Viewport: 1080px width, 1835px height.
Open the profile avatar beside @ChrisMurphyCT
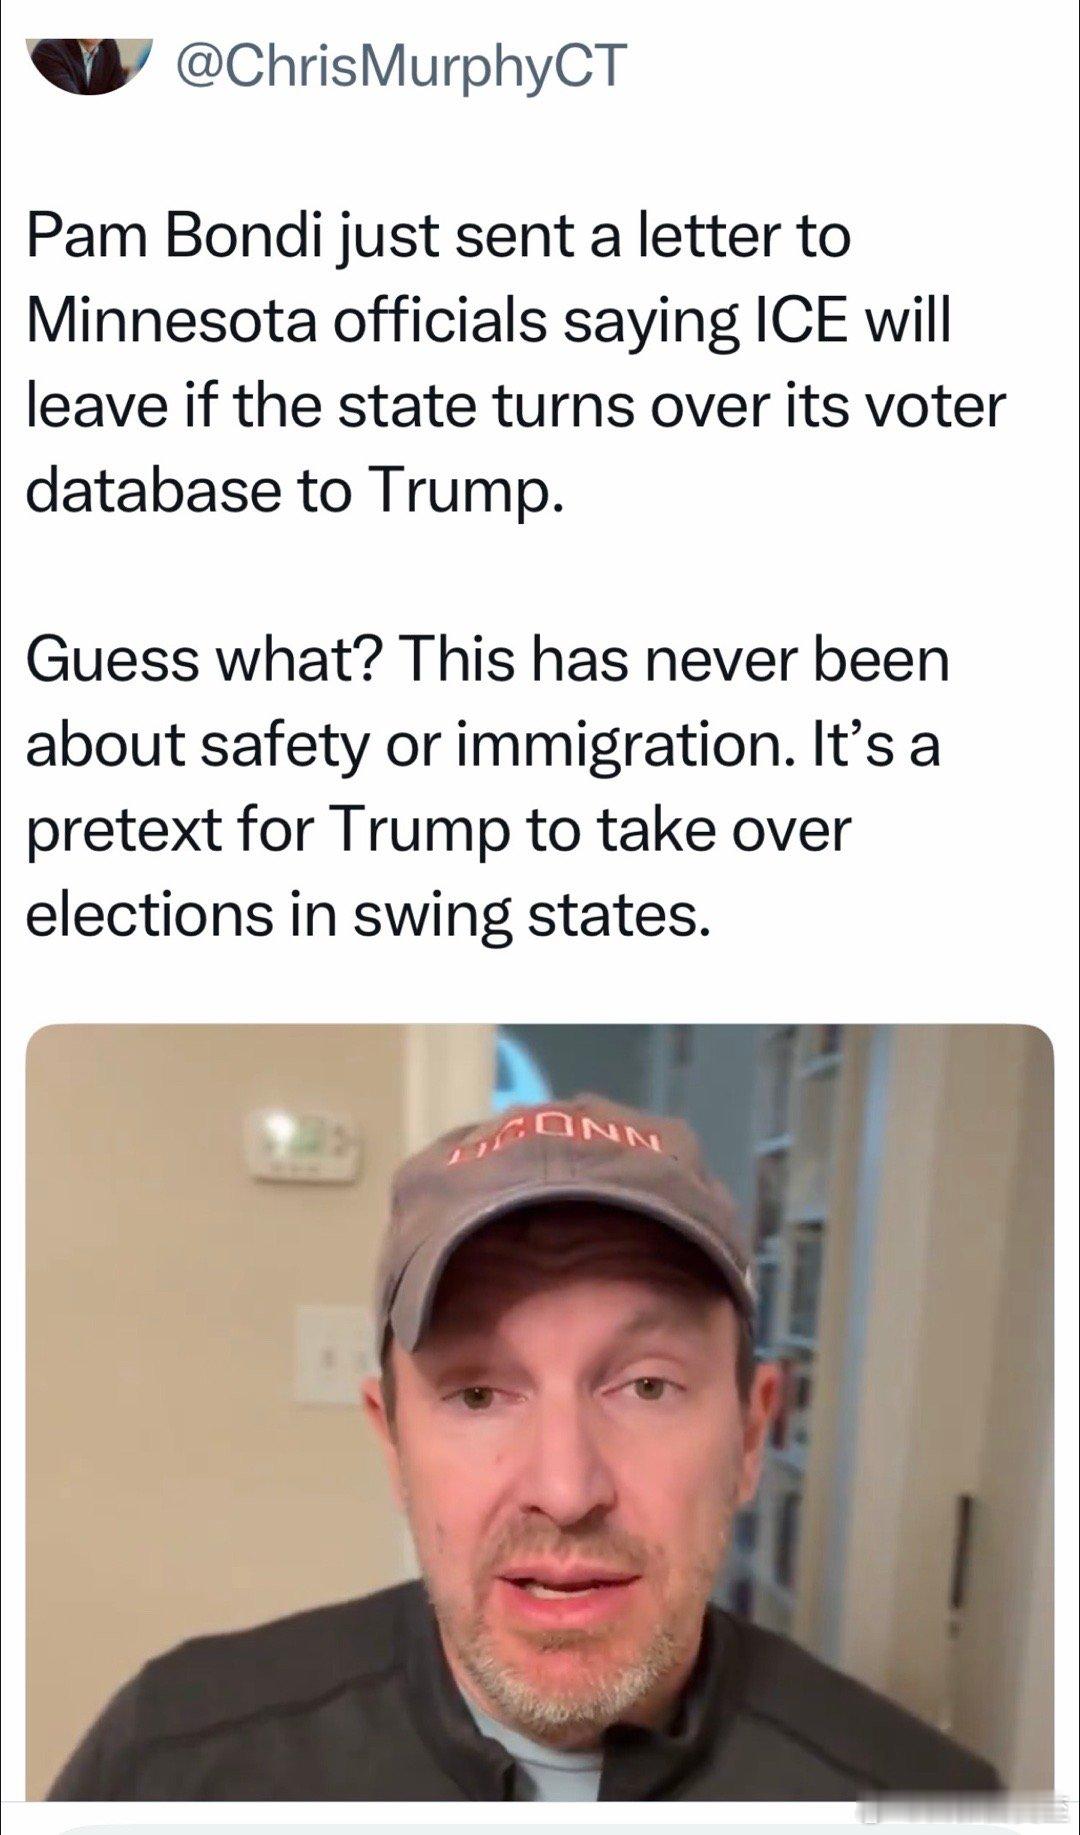click(x=89, y=65)
